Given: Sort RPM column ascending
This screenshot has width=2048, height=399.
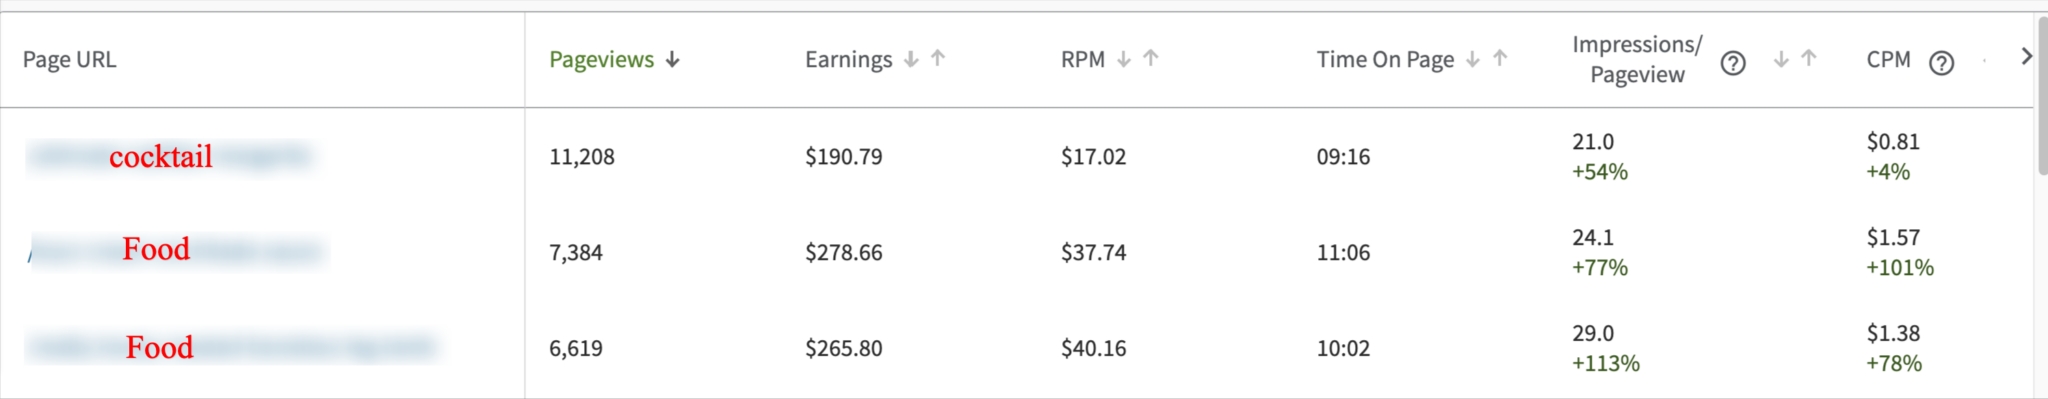Looking at the screenshot, I should [x=1151, y=58].
